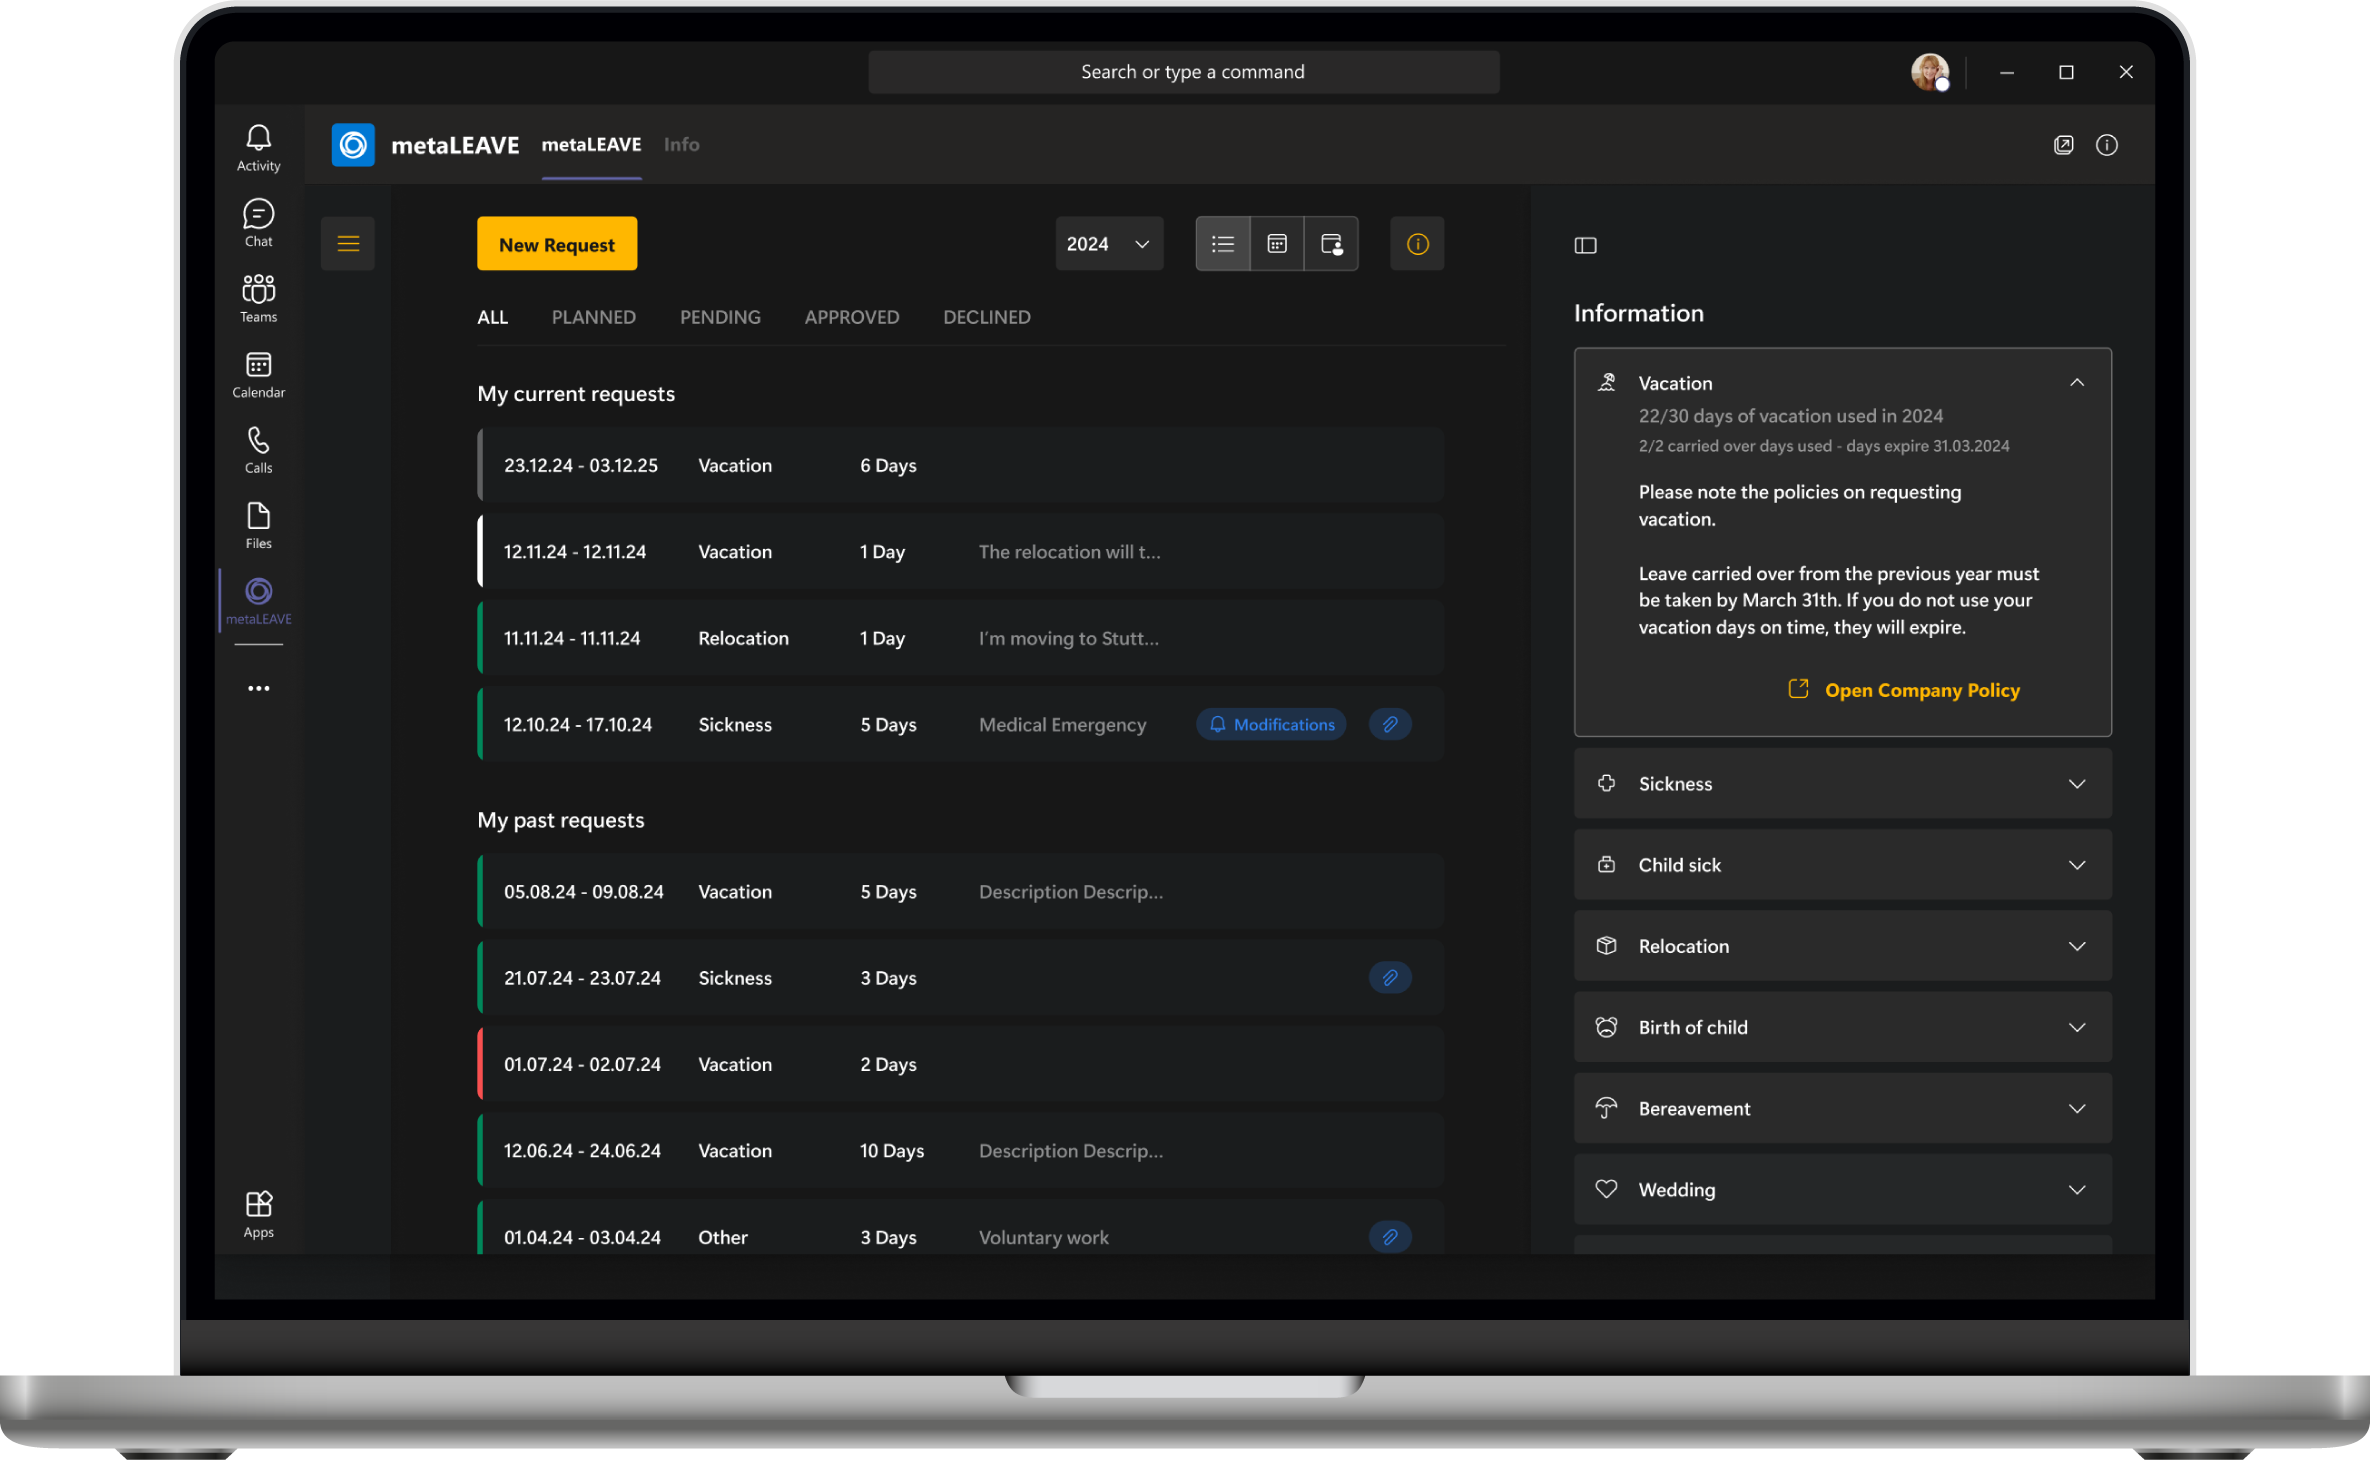Image resolution: width=2370 pixels, height=1460 pixels.
Task: Open the 23.12.24 - 03.12.25 Vacation request
Action: [x=960, y=465]
